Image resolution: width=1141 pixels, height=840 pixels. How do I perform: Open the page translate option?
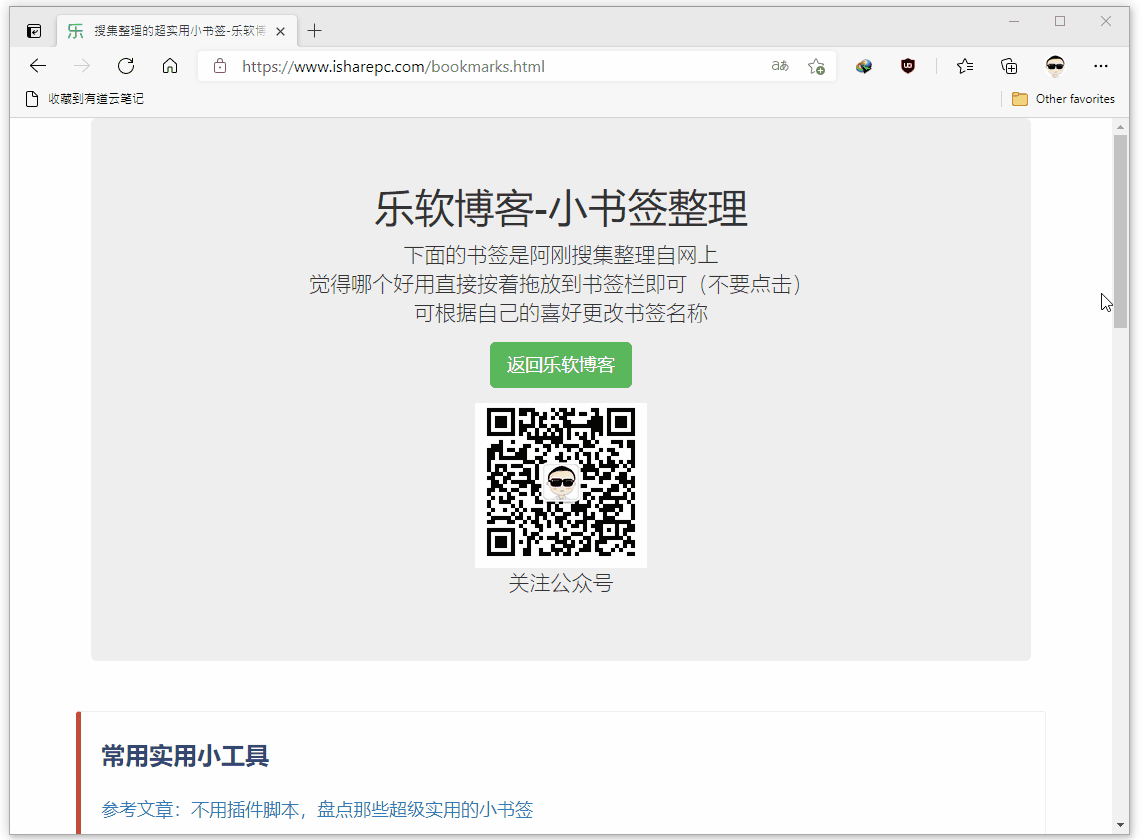pos(780,66)
